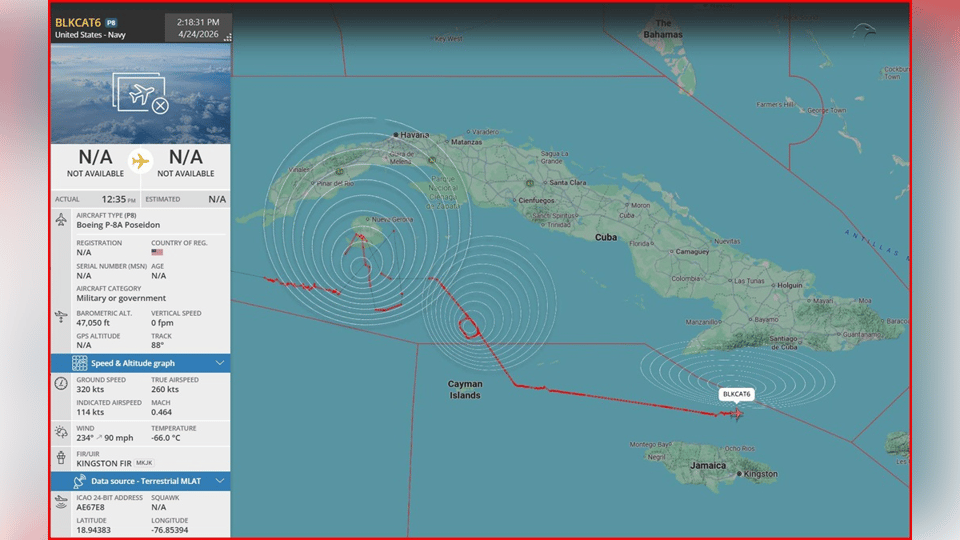Viewport: 960px width, 540px height.
Task: Click the aircraft type plane icon
Action: click(61, 219)
